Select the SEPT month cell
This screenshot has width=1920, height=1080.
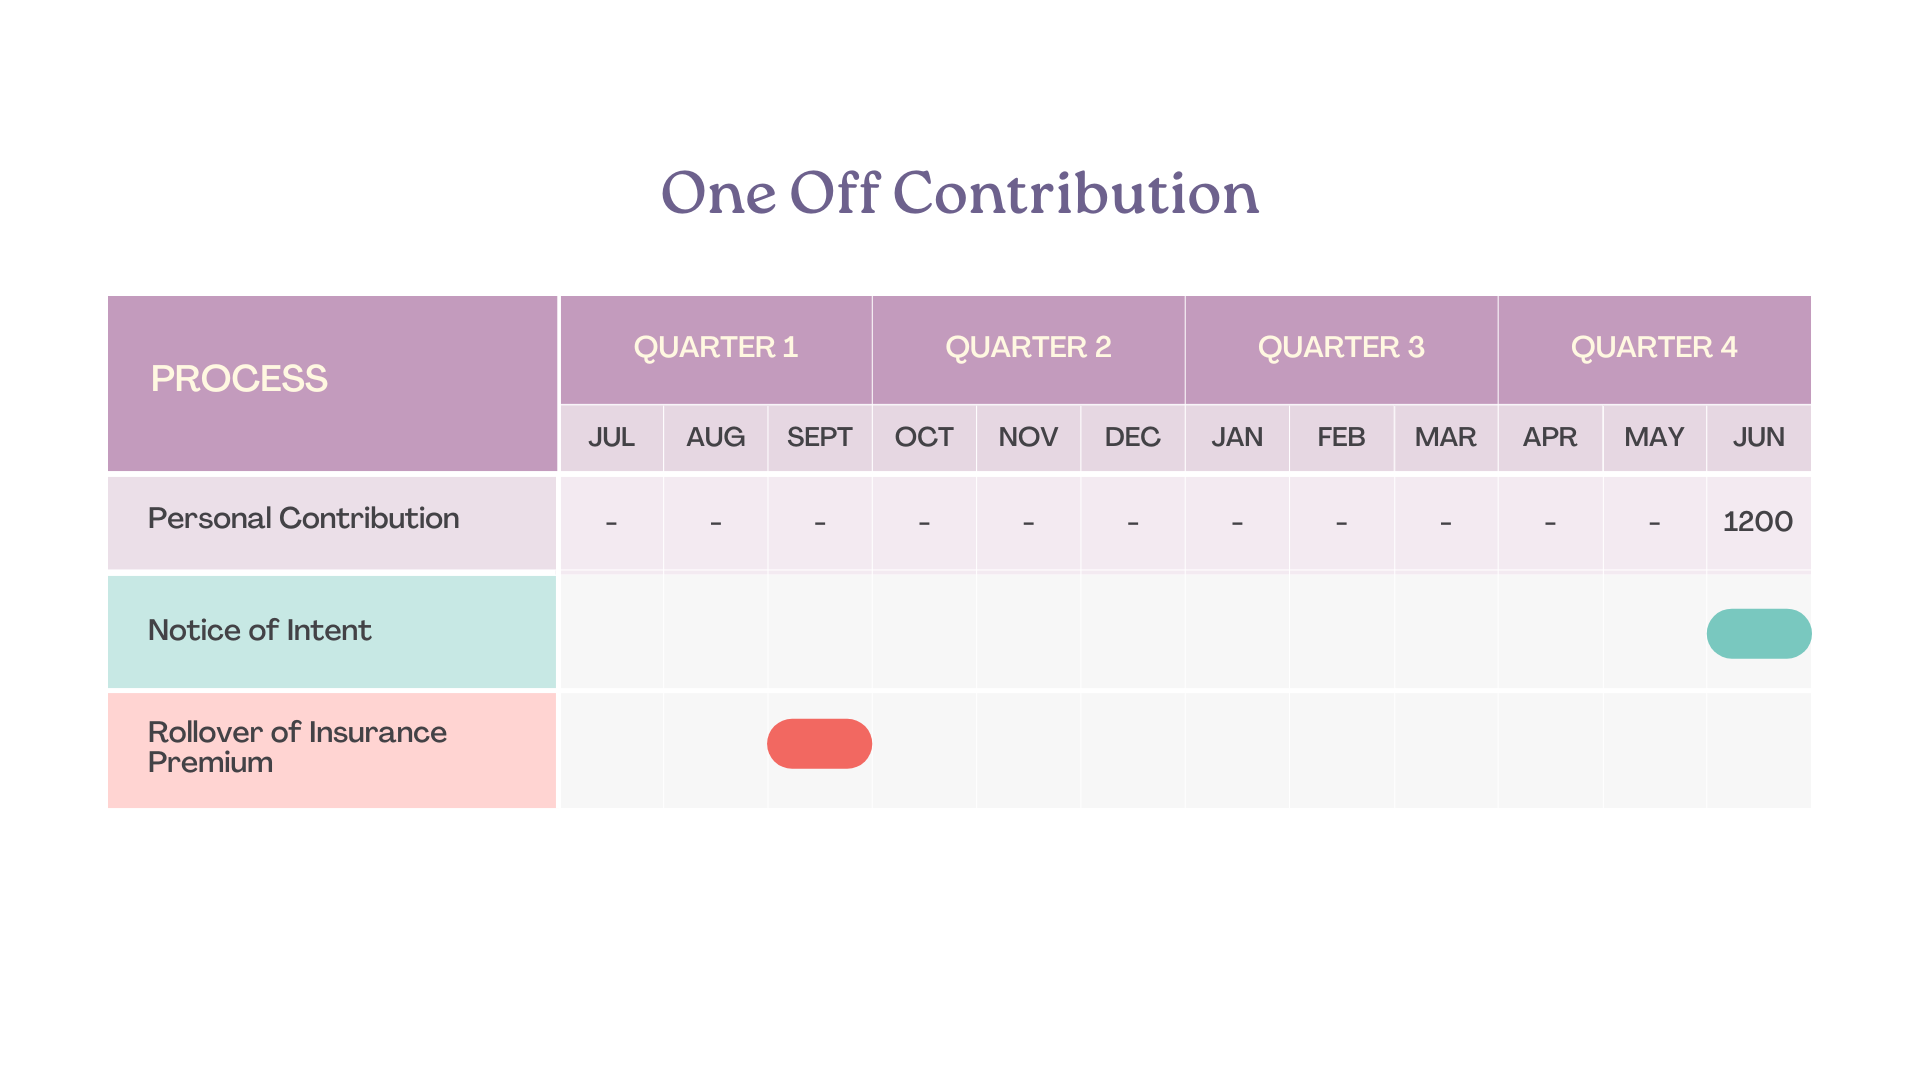(x=820, y=438)
